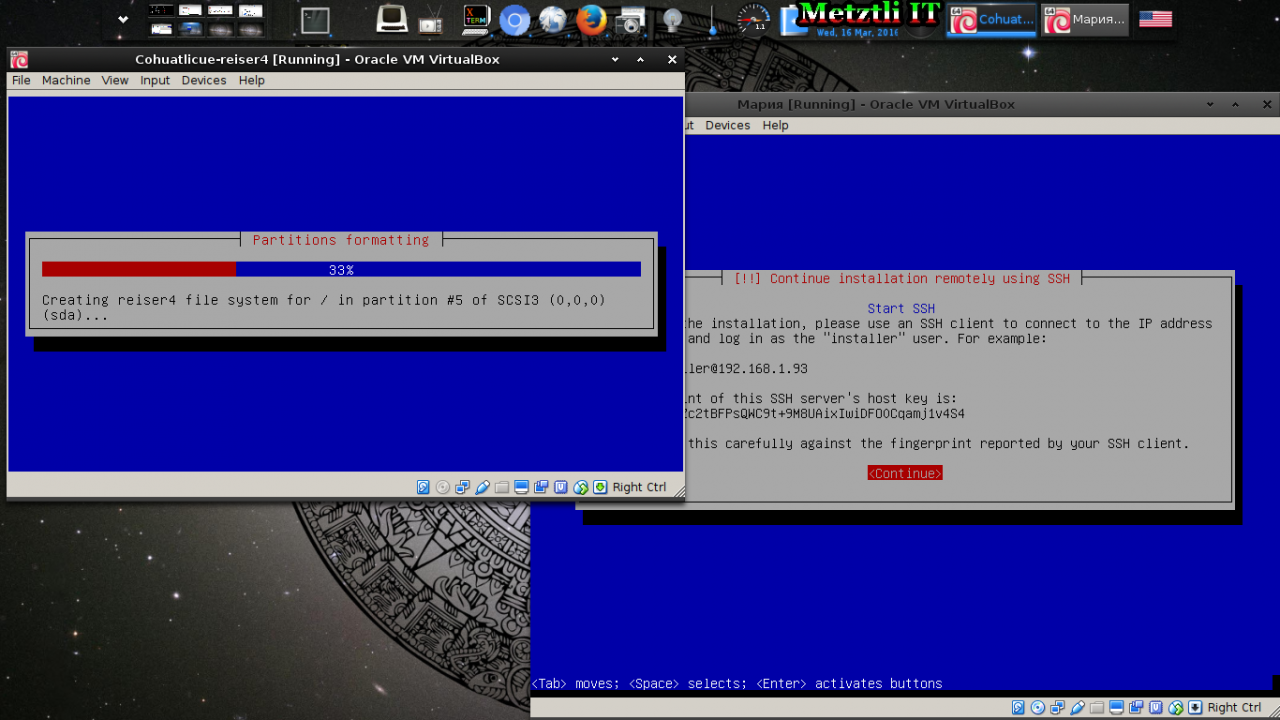This screenshot has width=1280, height=720.
Task: Launch XTerm from the top panel
Action: pos(477,19)
